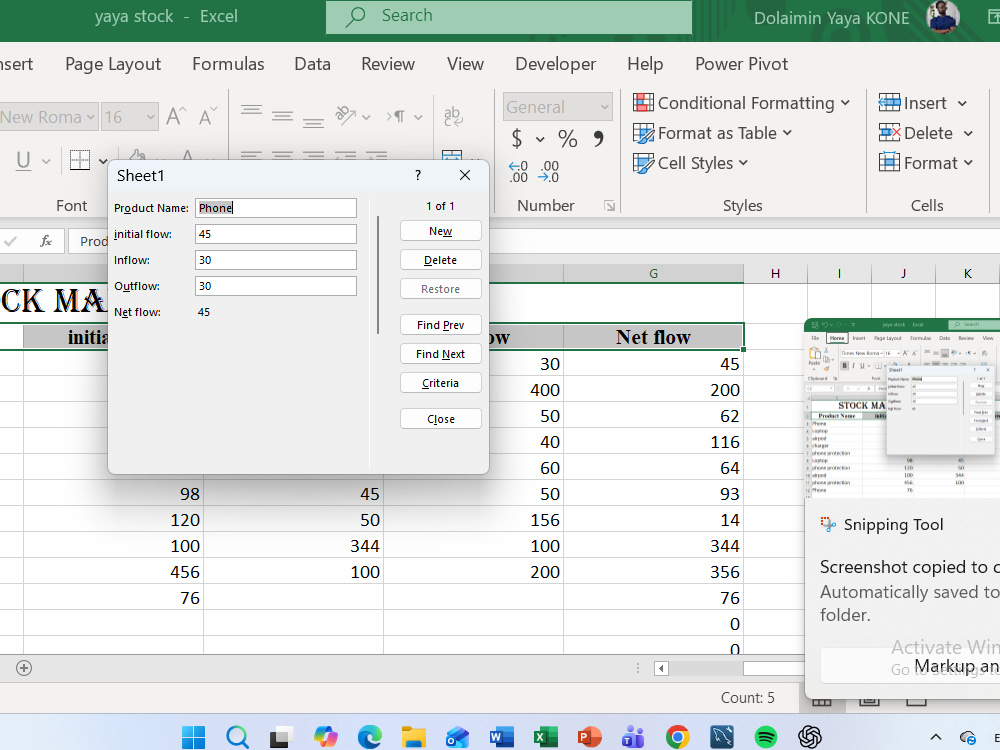
Task: Click New button in data form
Action: (x=441, y=231)
